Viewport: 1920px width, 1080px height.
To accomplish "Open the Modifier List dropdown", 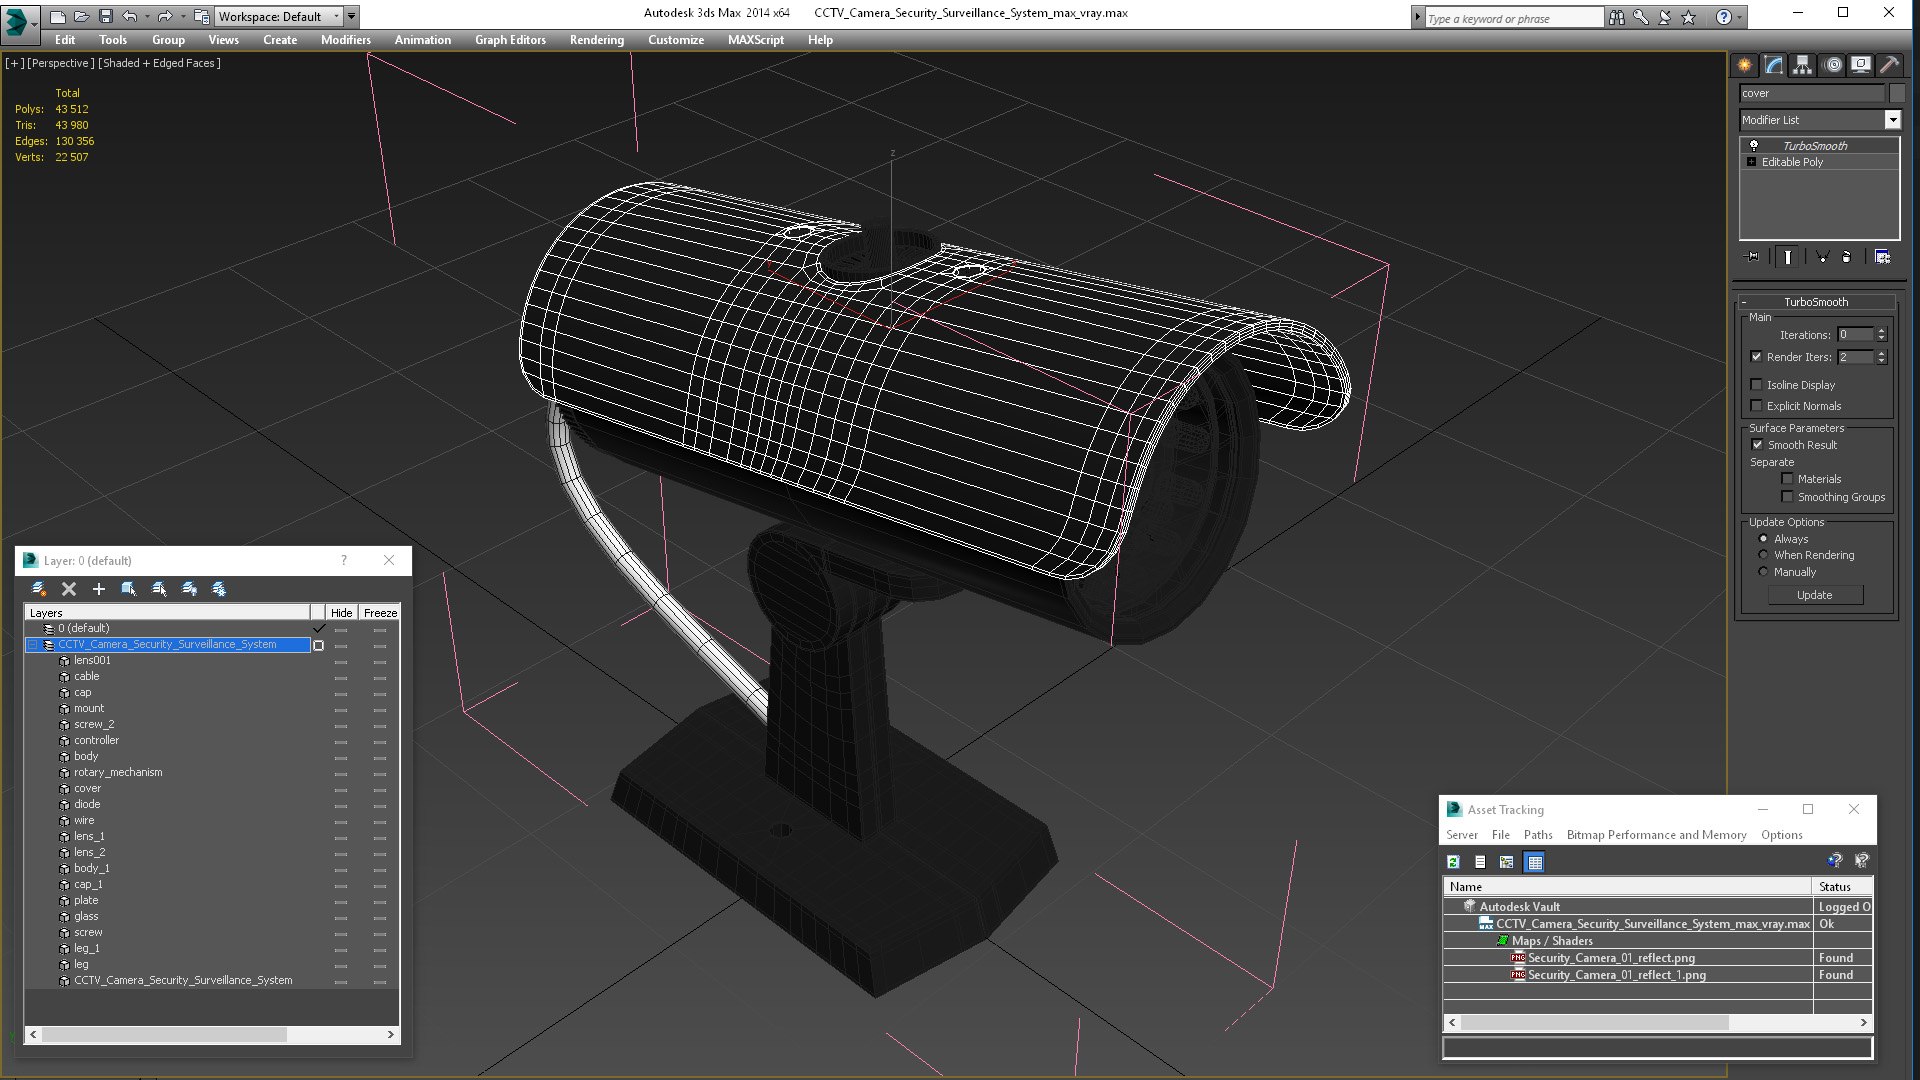I will (1892, 120).
